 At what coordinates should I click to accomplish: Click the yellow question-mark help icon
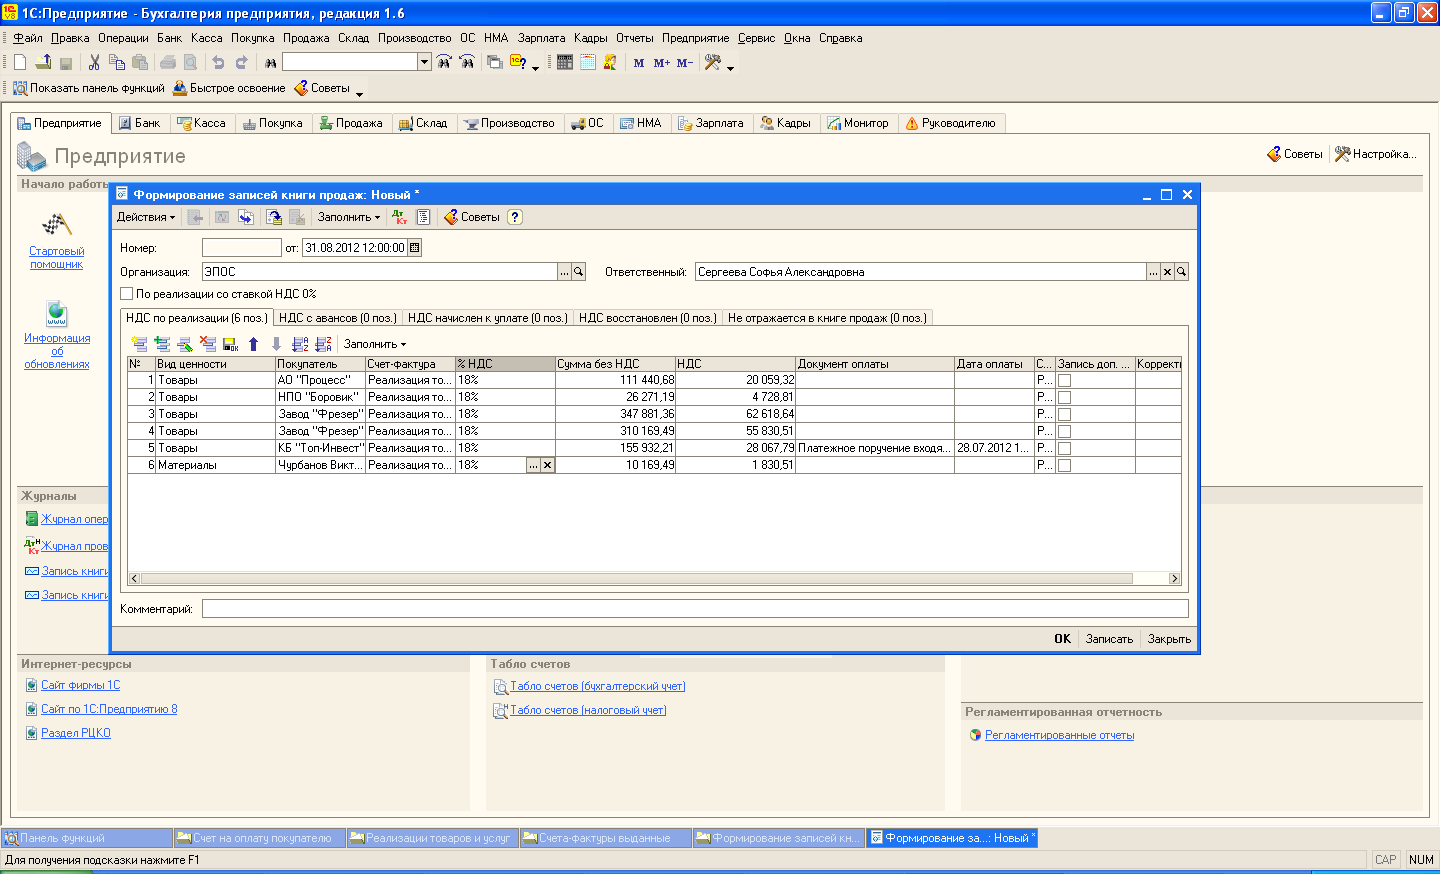pos(515,217)
